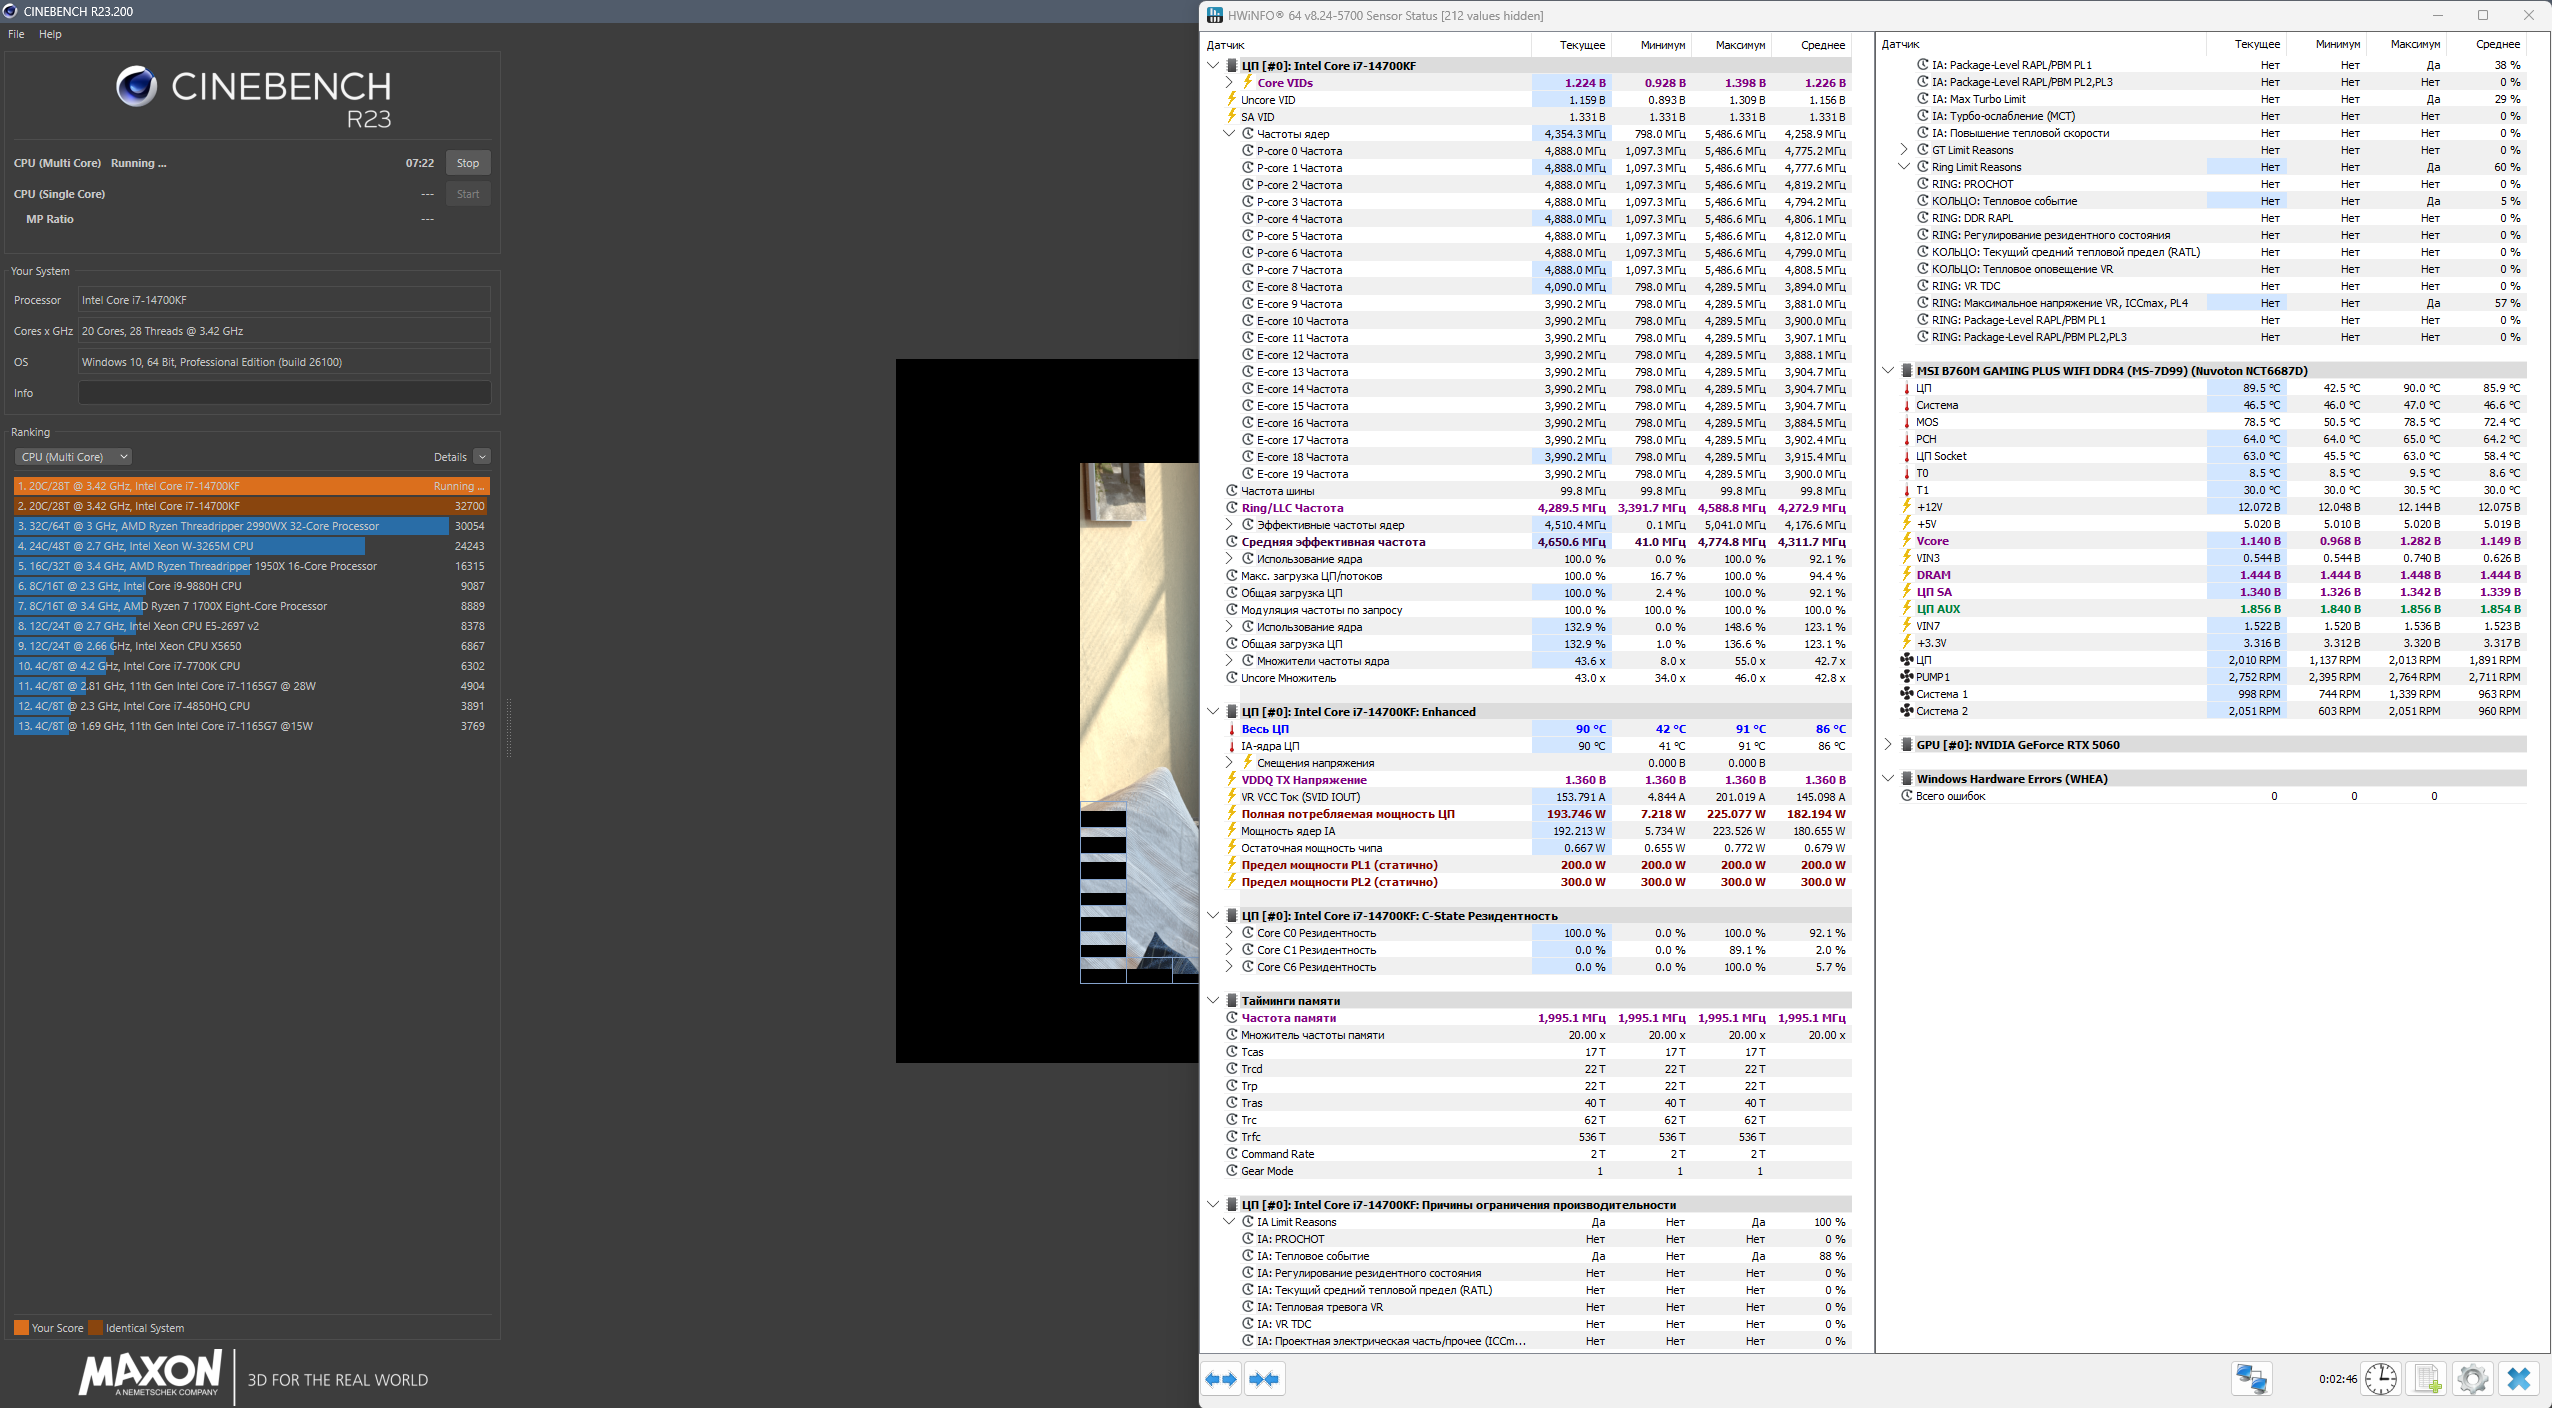The image size is (2552, 1408).
Task: Collapse the Частоты ядер group
Action: click(x=1229, y=134)
